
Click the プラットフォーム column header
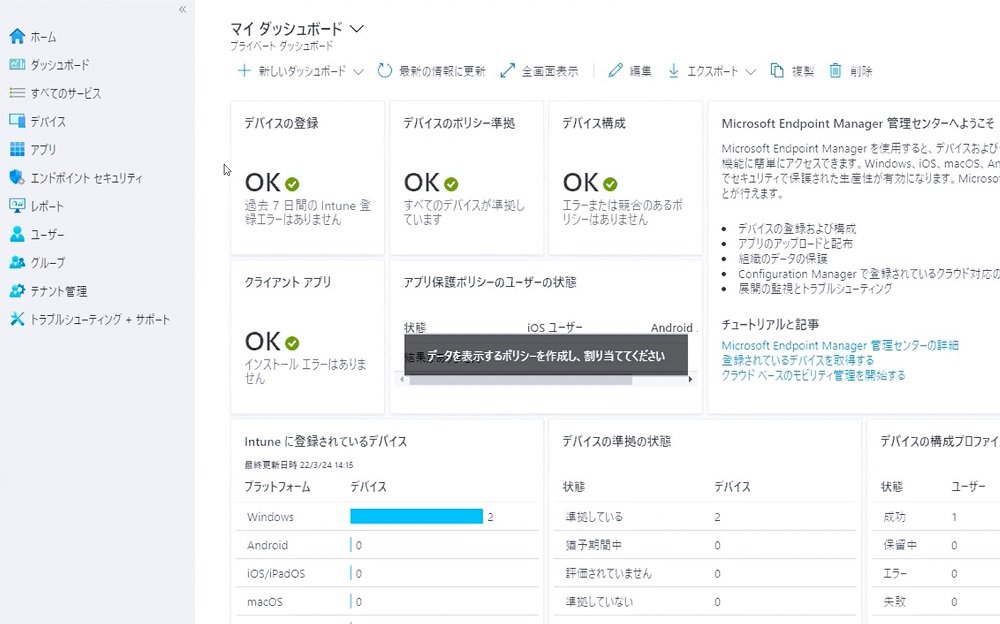(x=277, y=487)
